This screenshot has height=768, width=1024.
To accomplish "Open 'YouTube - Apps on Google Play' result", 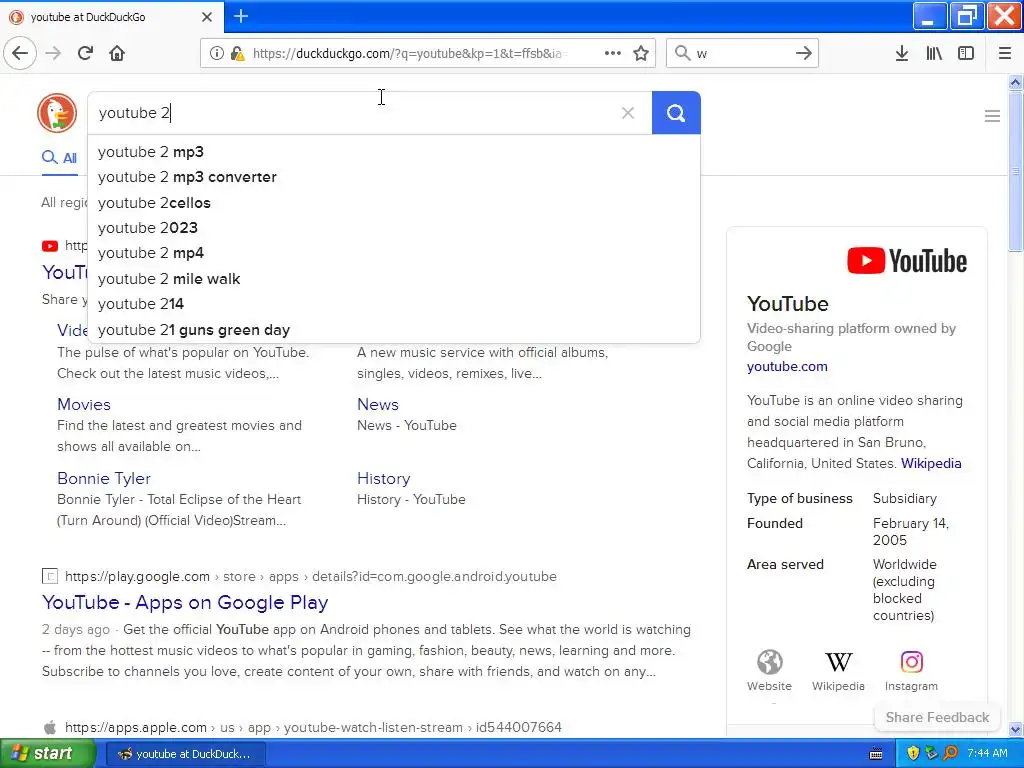I will point(185,602).
